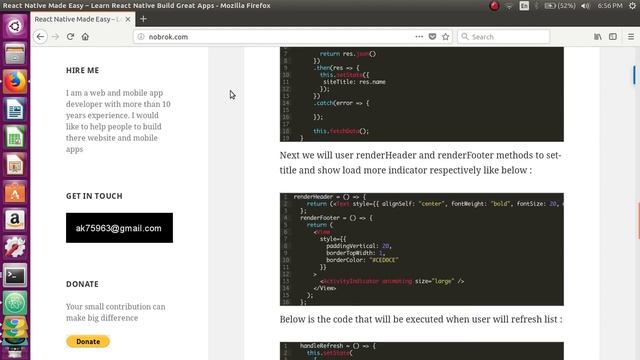Image resolution: width=640 pixels, height=360 pixels.
Task: Switch to Firefox in the launcher
Action: pyautogui.click(x=15, y=82)
